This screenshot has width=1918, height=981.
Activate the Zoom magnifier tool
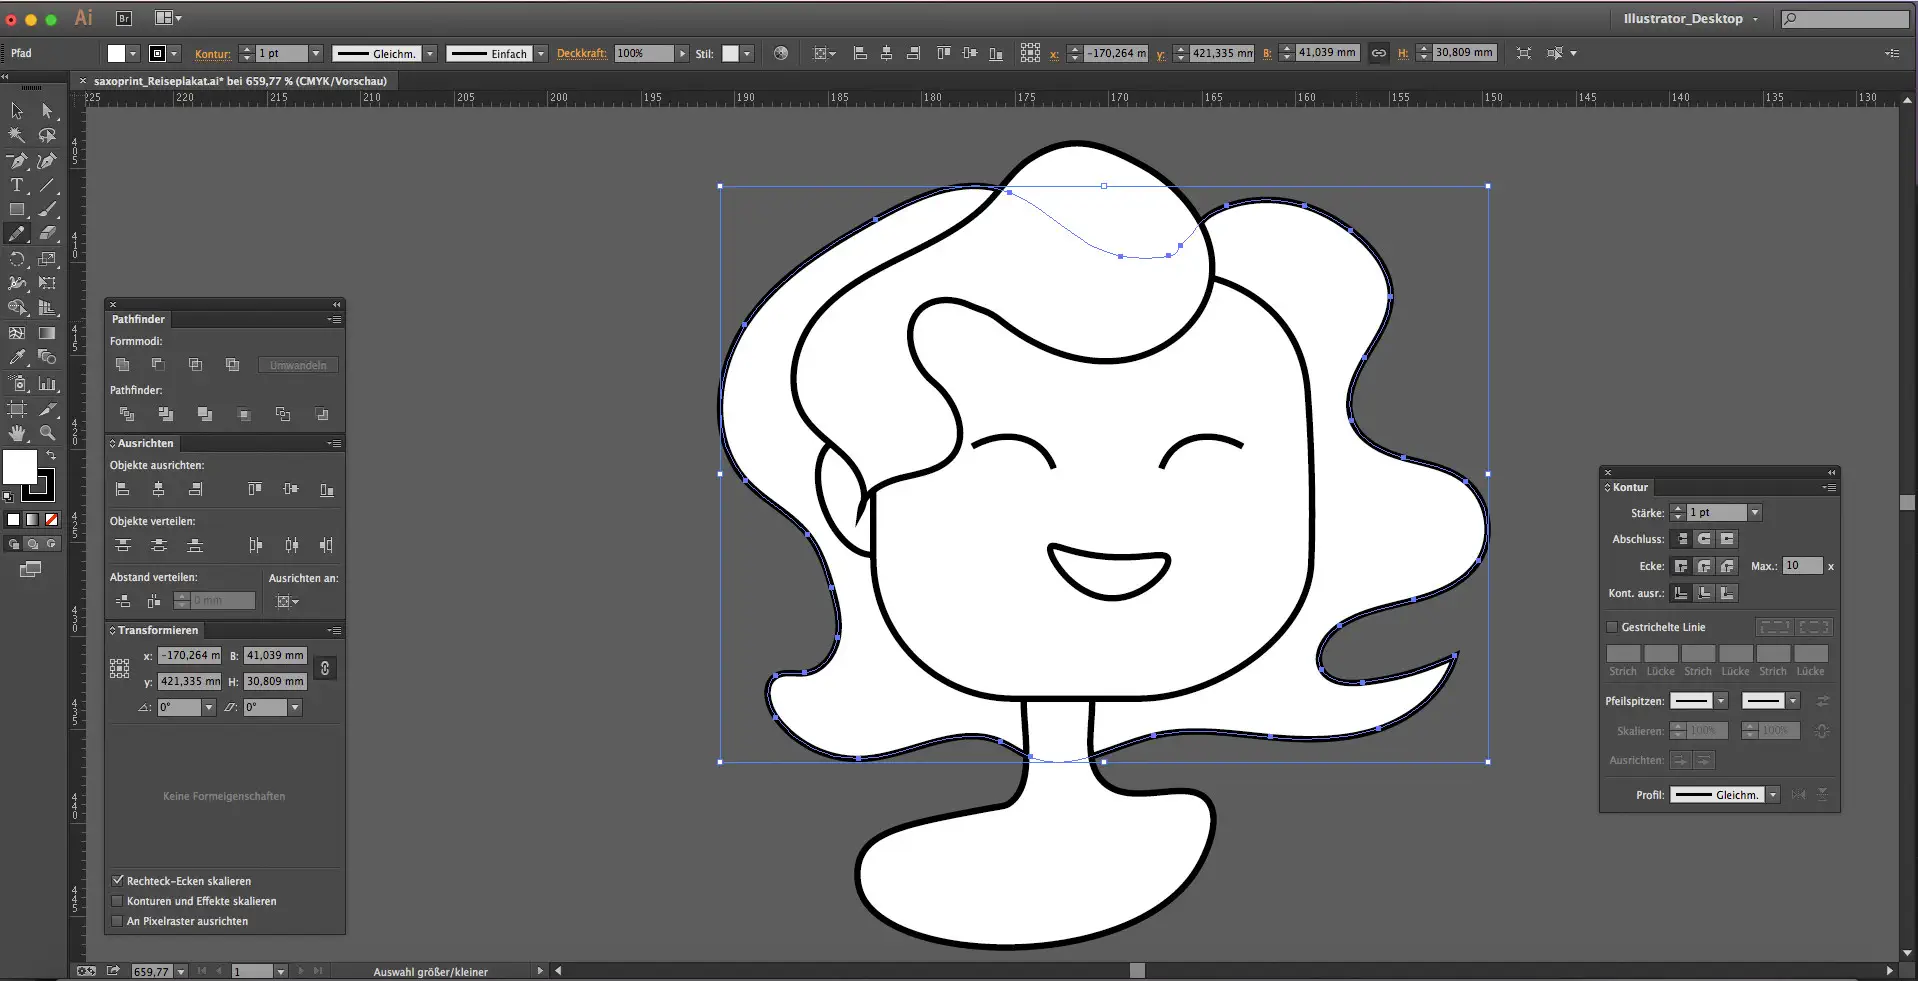click(47, 433)
